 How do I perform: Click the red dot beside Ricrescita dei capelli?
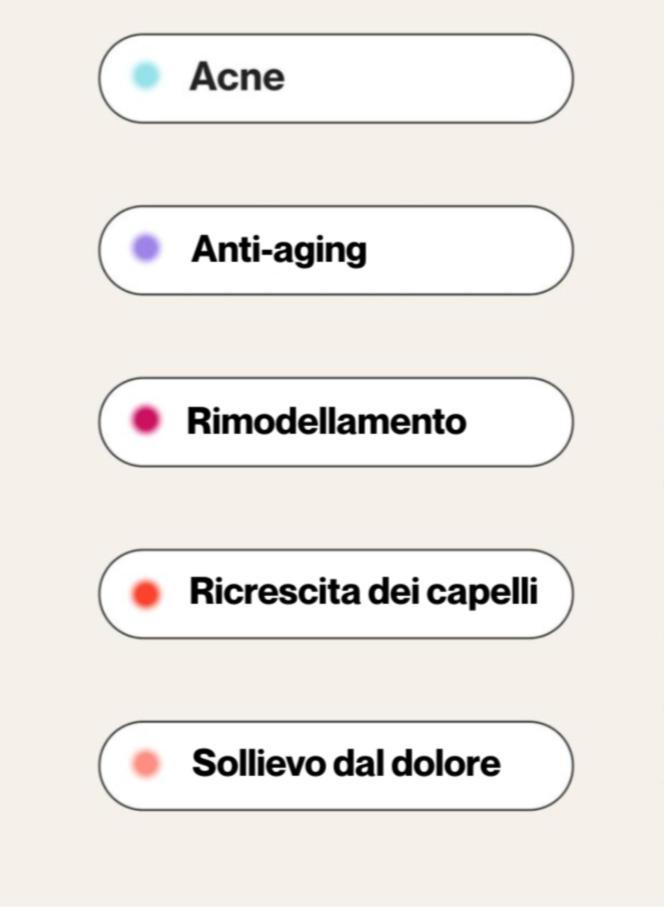click(146, 593)
